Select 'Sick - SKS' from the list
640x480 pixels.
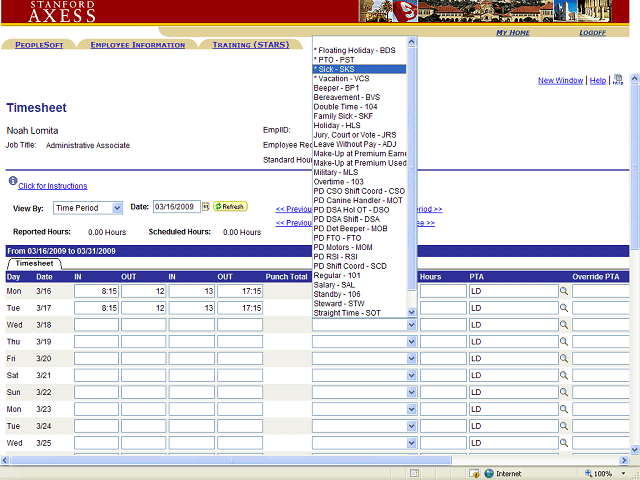(358, 69)
